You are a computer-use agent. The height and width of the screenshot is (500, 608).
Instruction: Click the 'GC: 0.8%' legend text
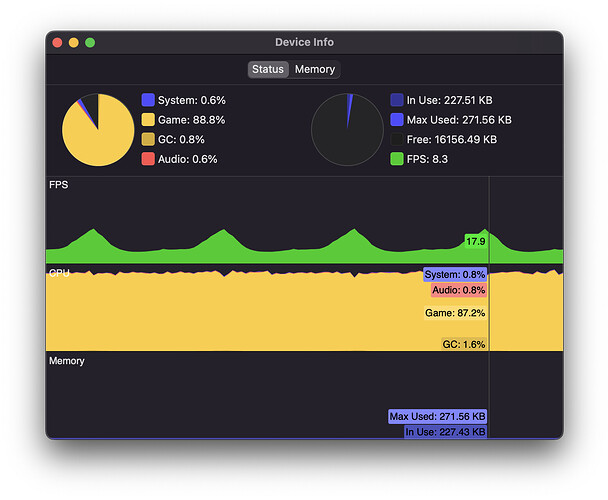[x=181, y=140]
